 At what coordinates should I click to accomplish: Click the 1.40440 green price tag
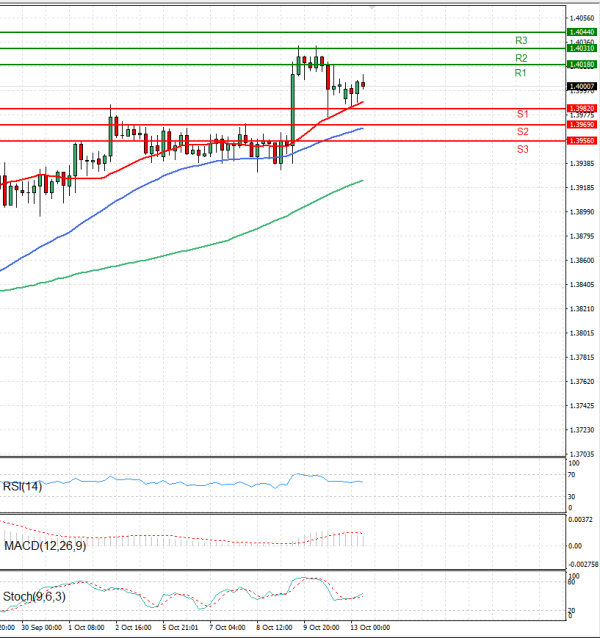581,32
